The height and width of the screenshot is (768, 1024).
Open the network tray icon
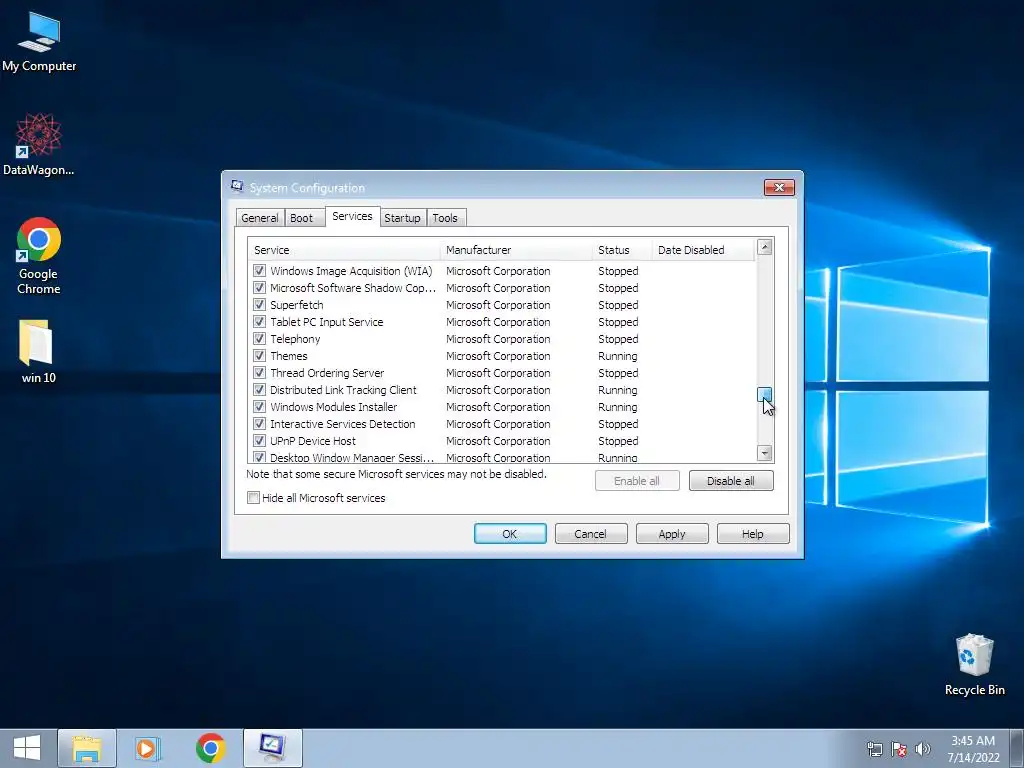874,749
